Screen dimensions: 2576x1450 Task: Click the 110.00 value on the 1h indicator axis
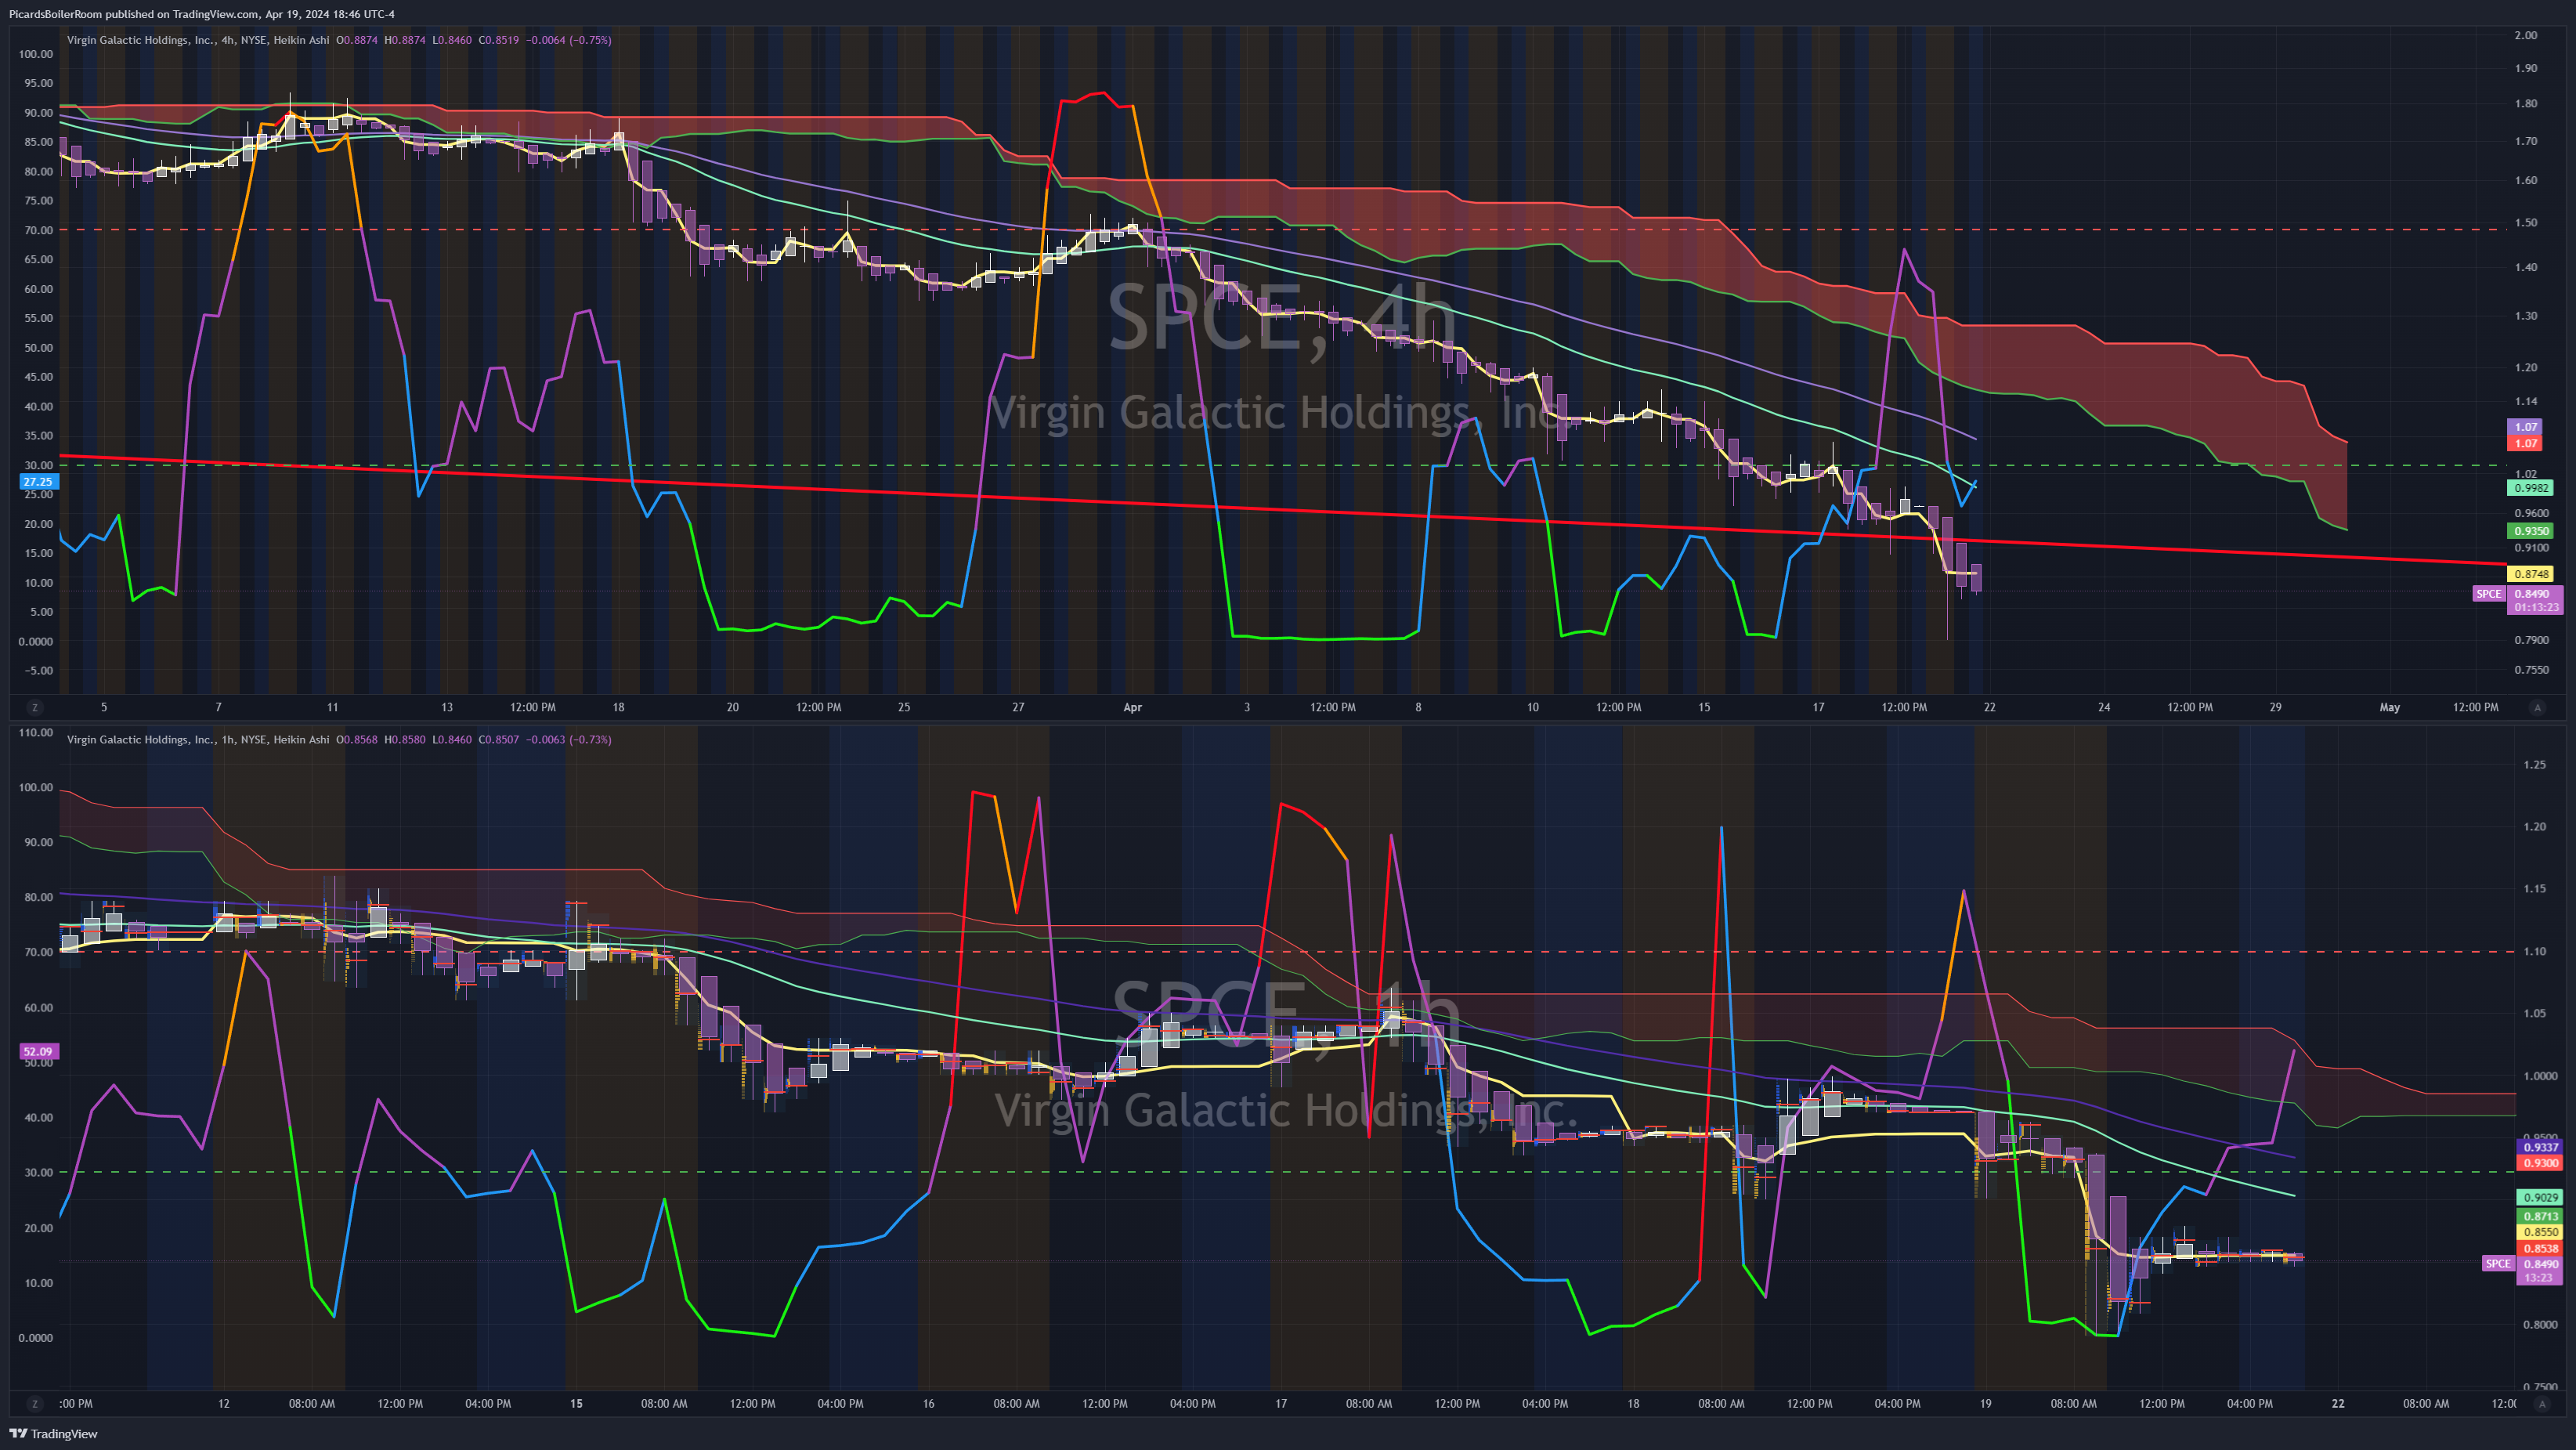tap(36, 733)
